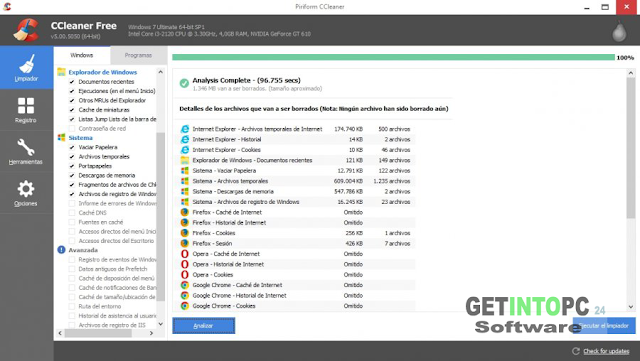
Task: Click the options list scroll right arrow
Action: [151, 333]
